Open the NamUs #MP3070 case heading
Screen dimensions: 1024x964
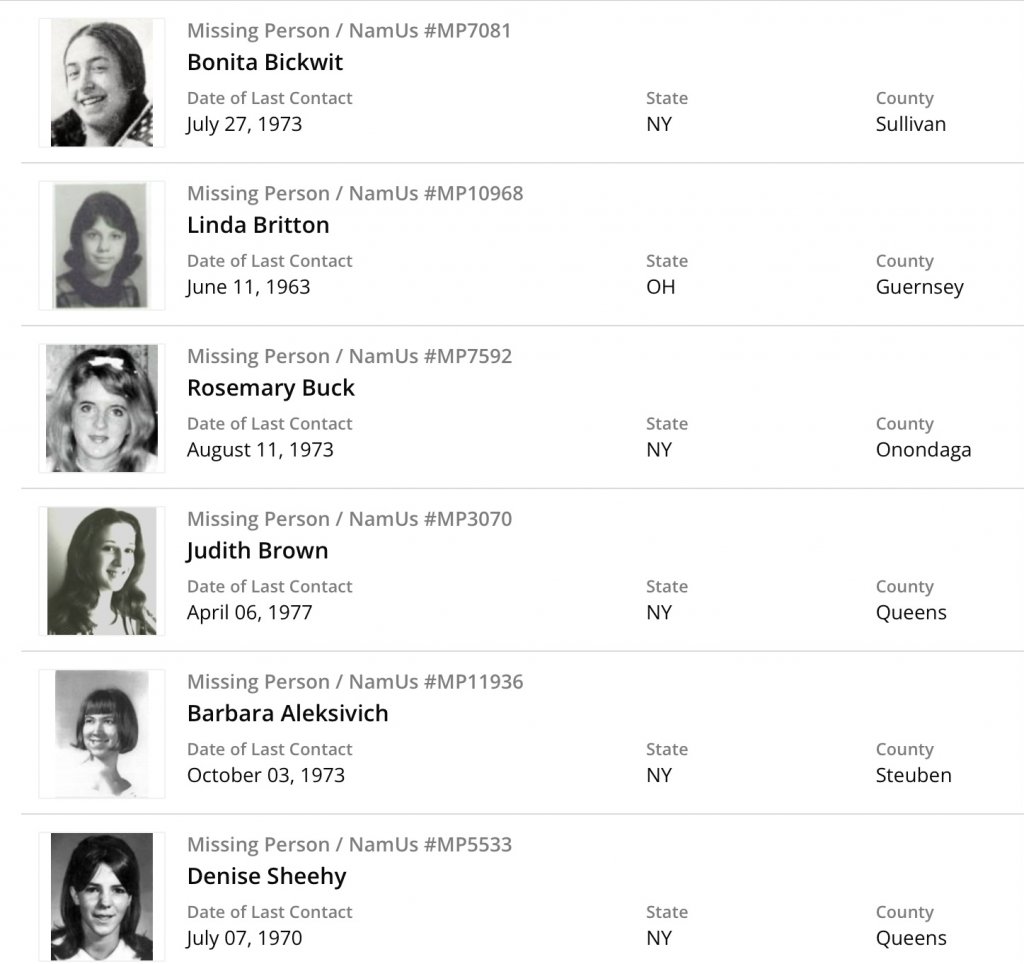[x=349, y=520]
